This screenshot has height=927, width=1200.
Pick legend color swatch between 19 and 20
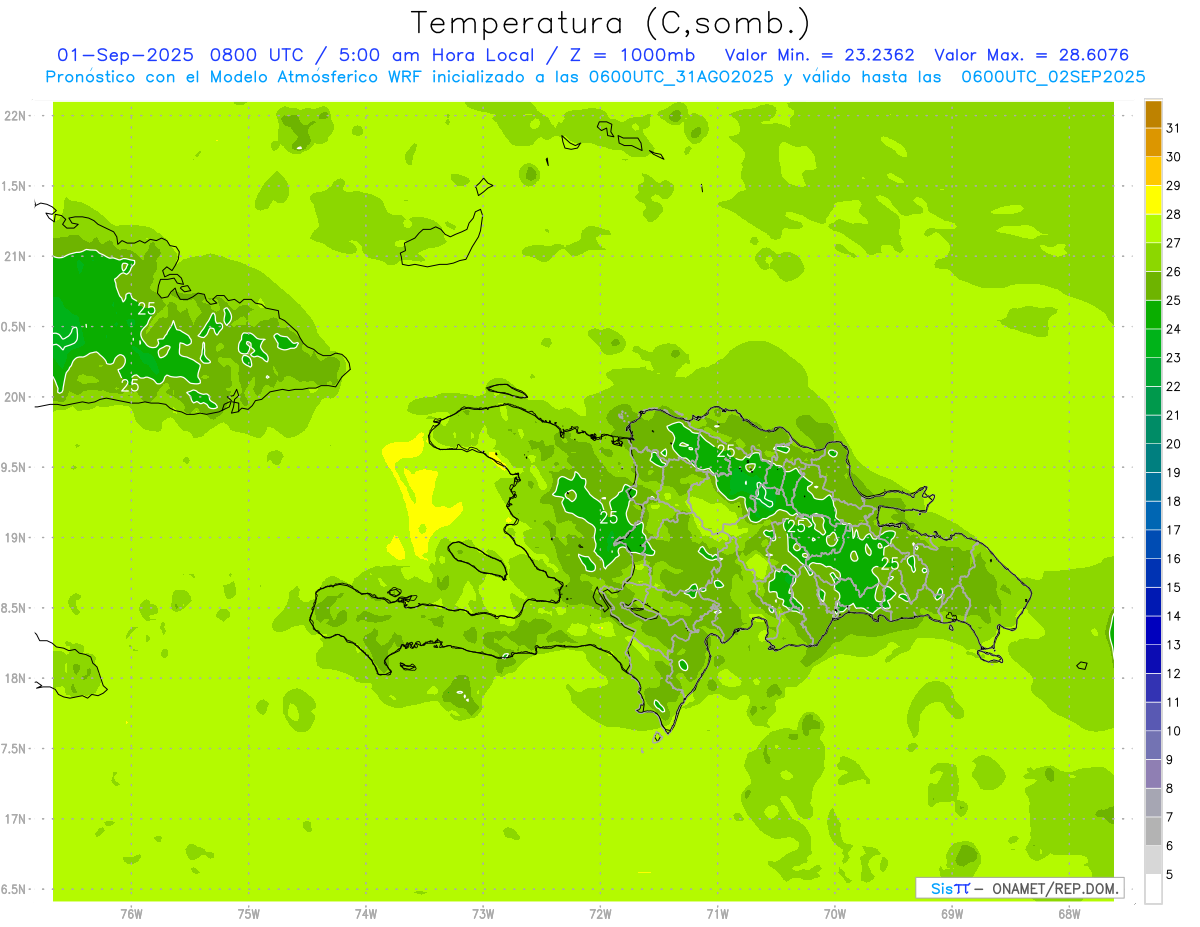pos(1153,459)
